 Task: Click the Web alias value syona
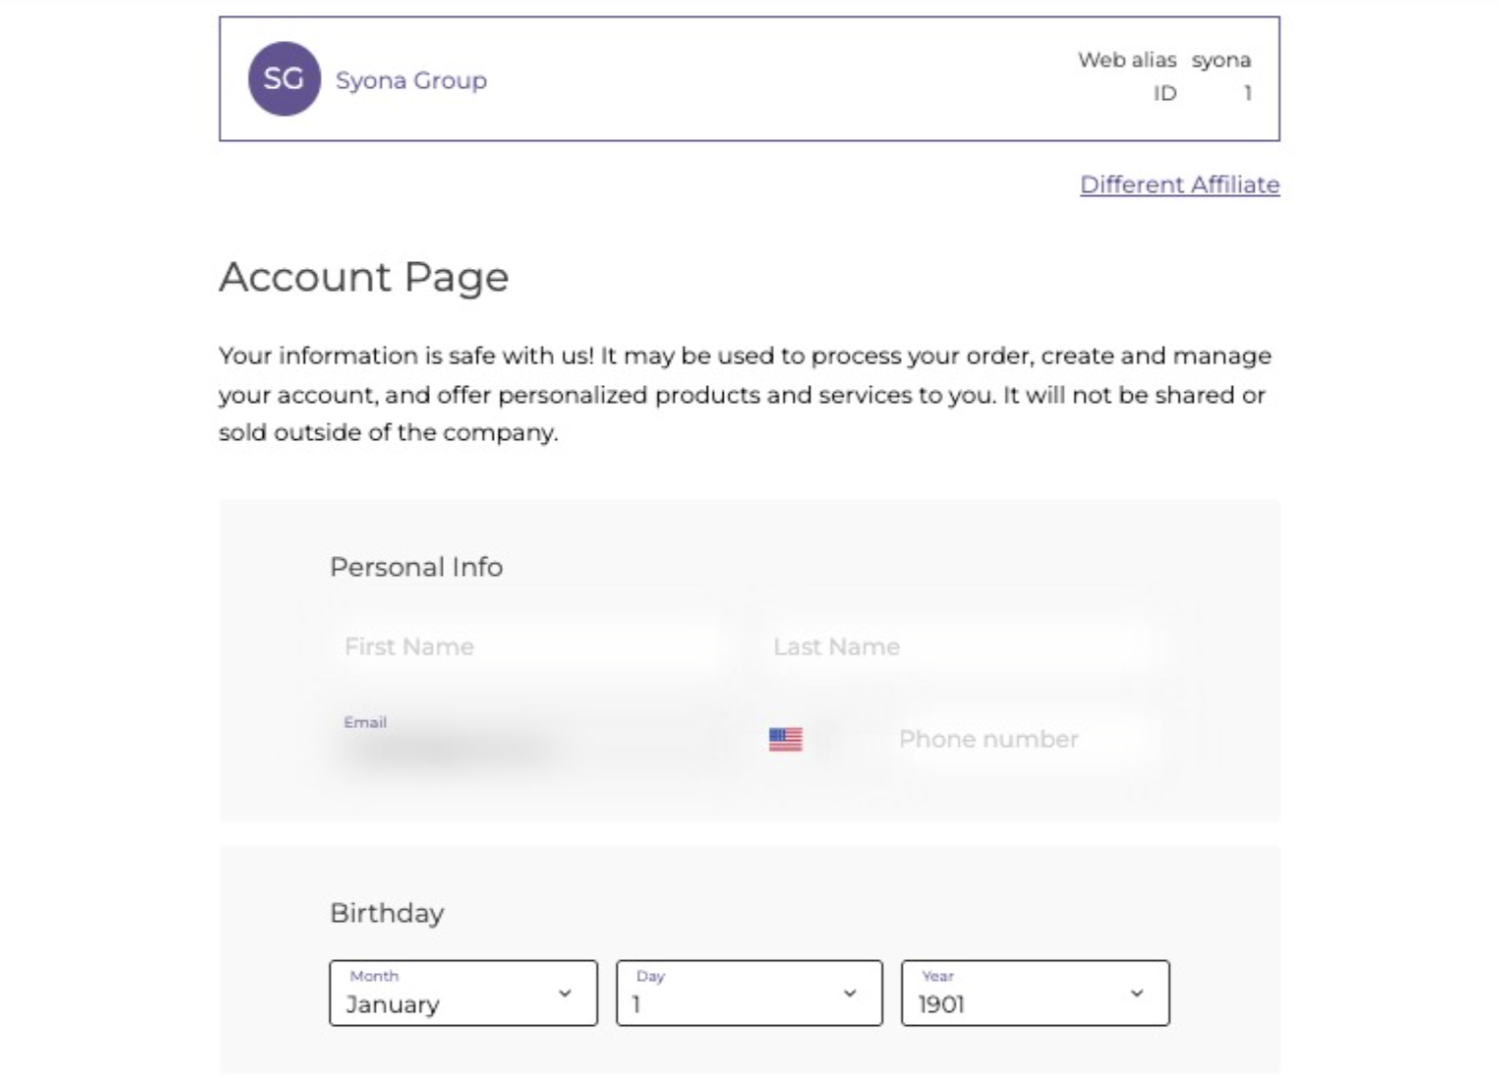tap(1221, 60)
